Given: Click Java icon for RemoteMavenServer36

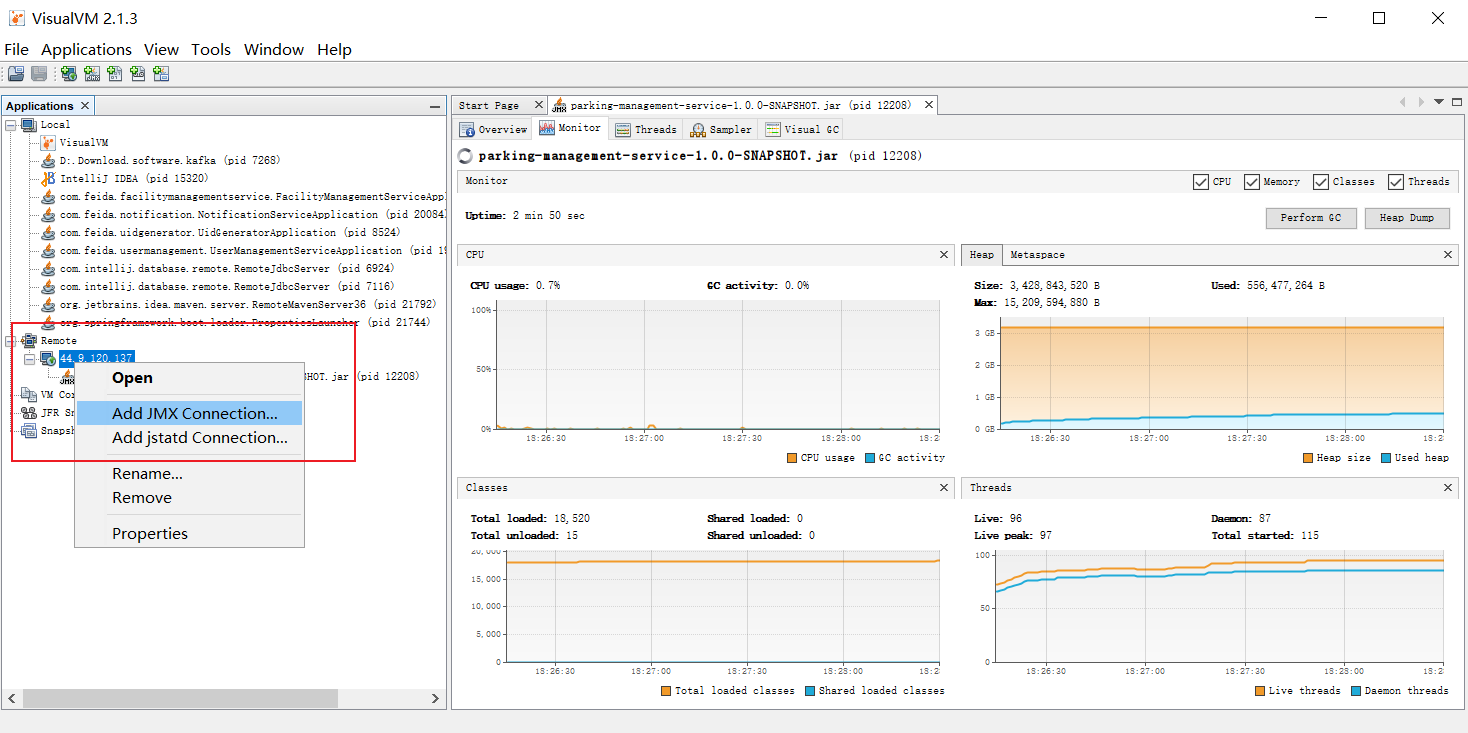Looking at the screenshot, I should pos(47,305).
